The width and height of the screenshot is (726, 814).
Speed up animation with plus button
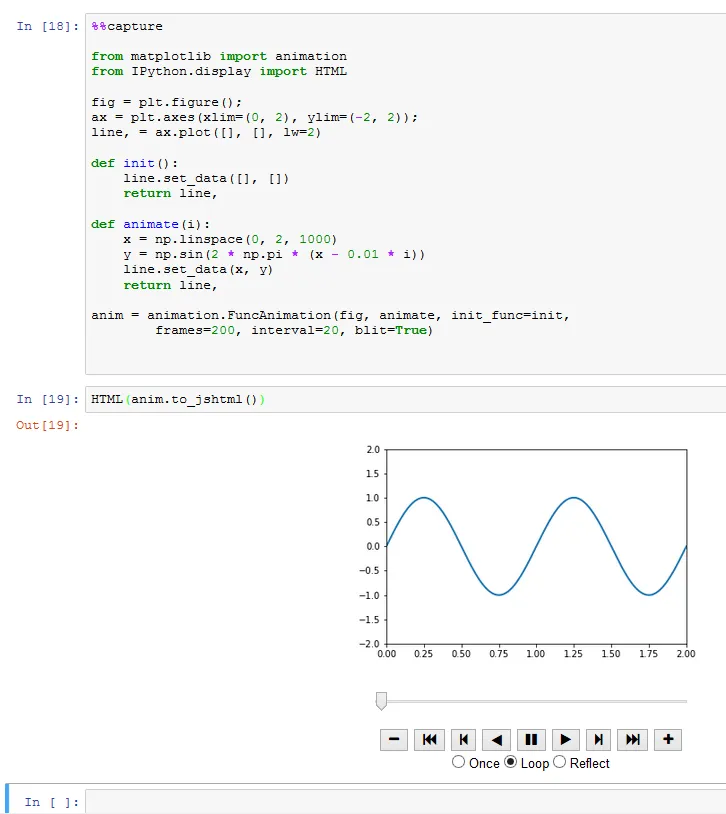(x=668, y=740)
